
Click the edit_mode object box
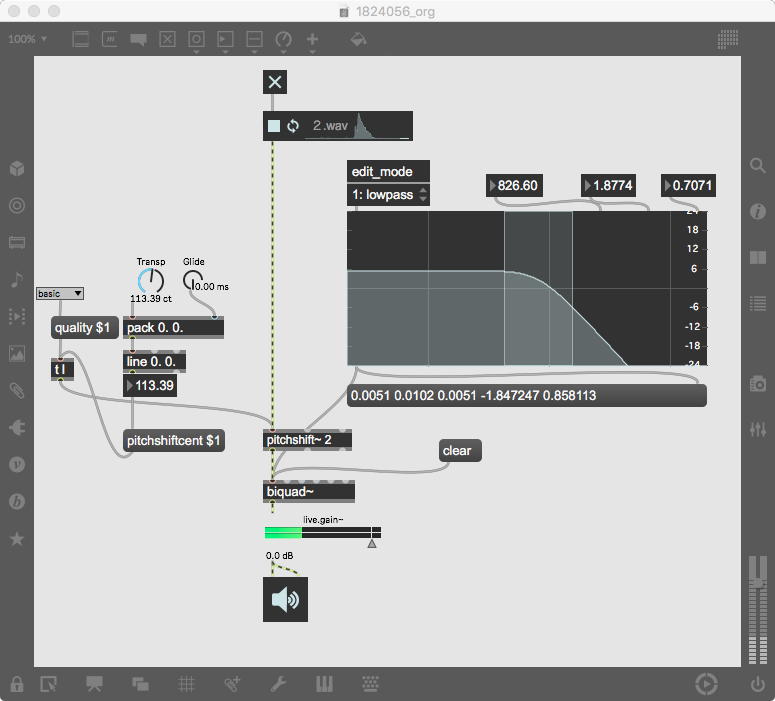coord(388,172)
